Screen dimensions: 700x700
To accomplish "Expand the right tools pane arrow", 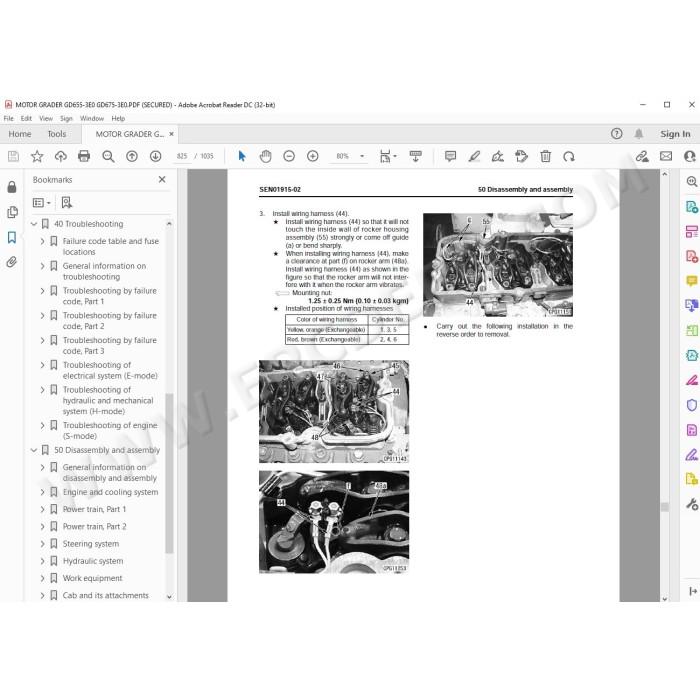I will [693, 591].
